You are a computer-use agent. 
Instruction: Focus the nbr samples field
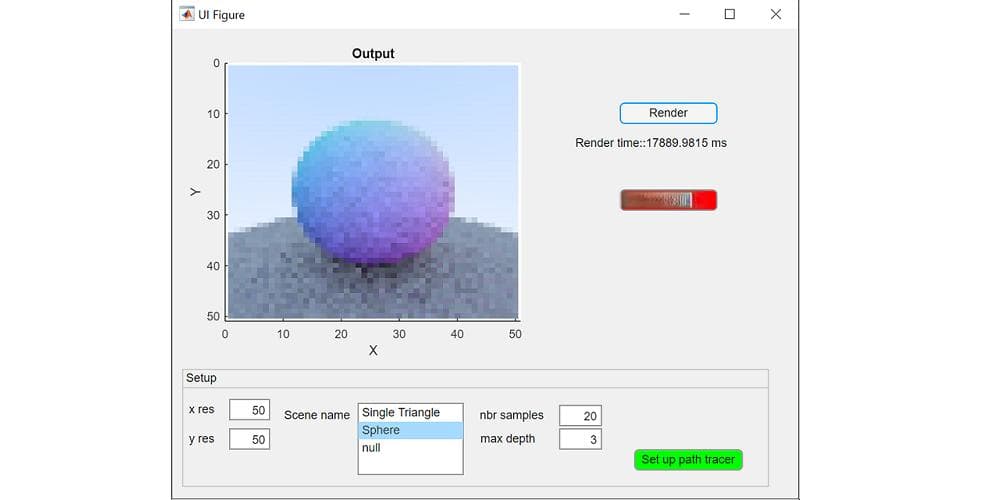pos(580,416)
